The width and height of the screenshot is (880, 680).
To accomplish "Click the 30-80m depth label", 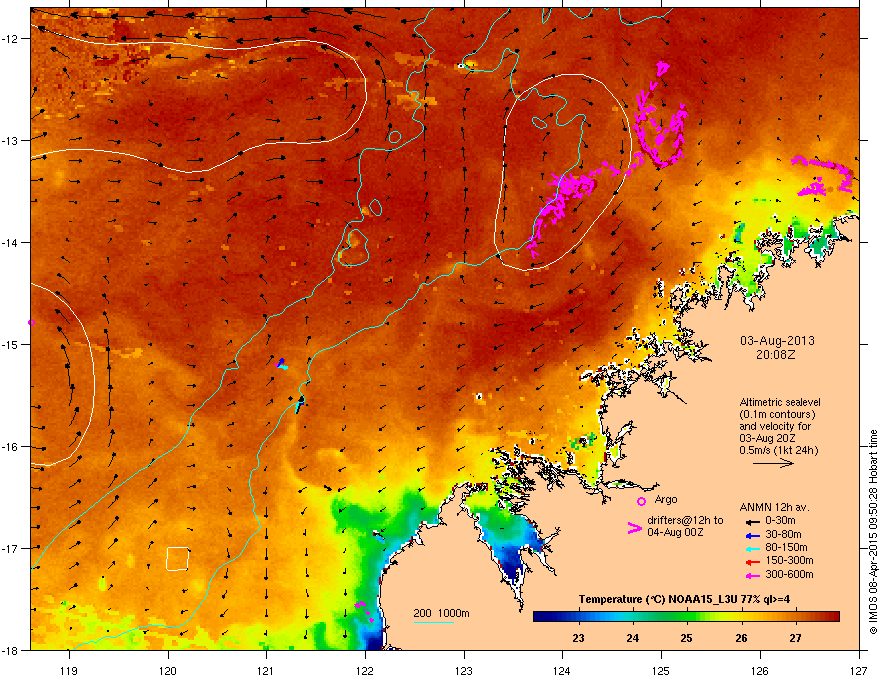I will (783, 534).
